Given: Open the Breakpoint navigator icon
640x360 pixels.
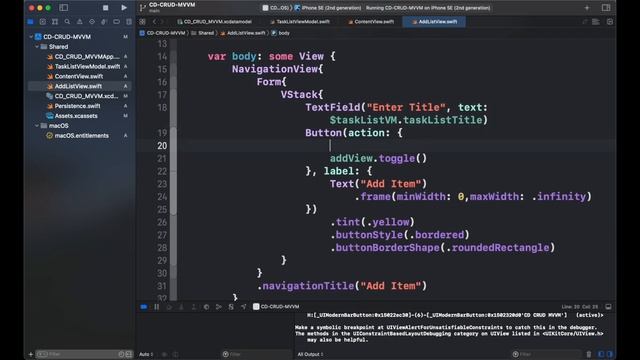Looking at the screenshot, I should pyautogui.click(x=116, y=22).
